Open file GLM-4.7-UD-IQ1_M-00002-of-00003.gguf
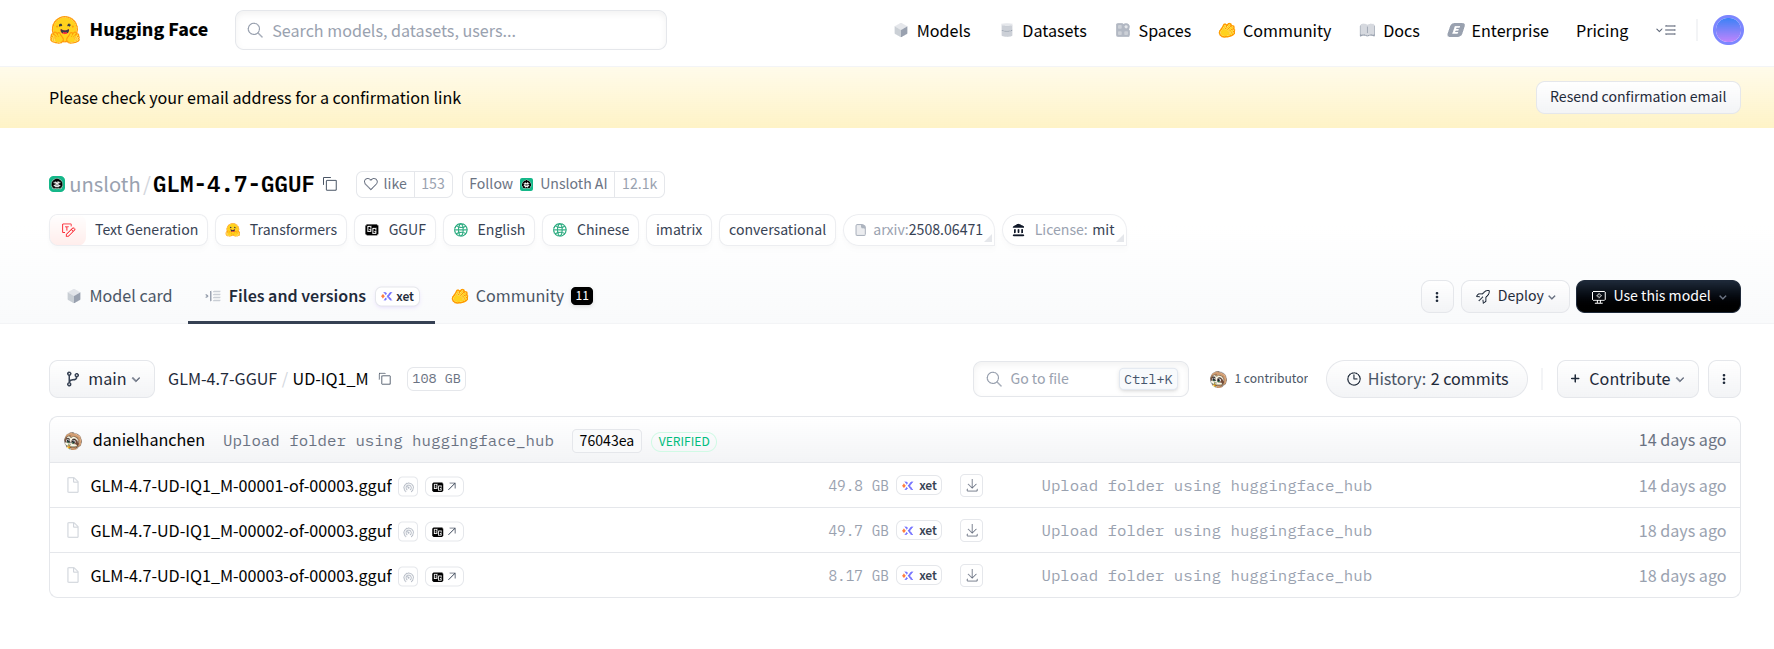The image size is (1774, 649). coord(241,531)
